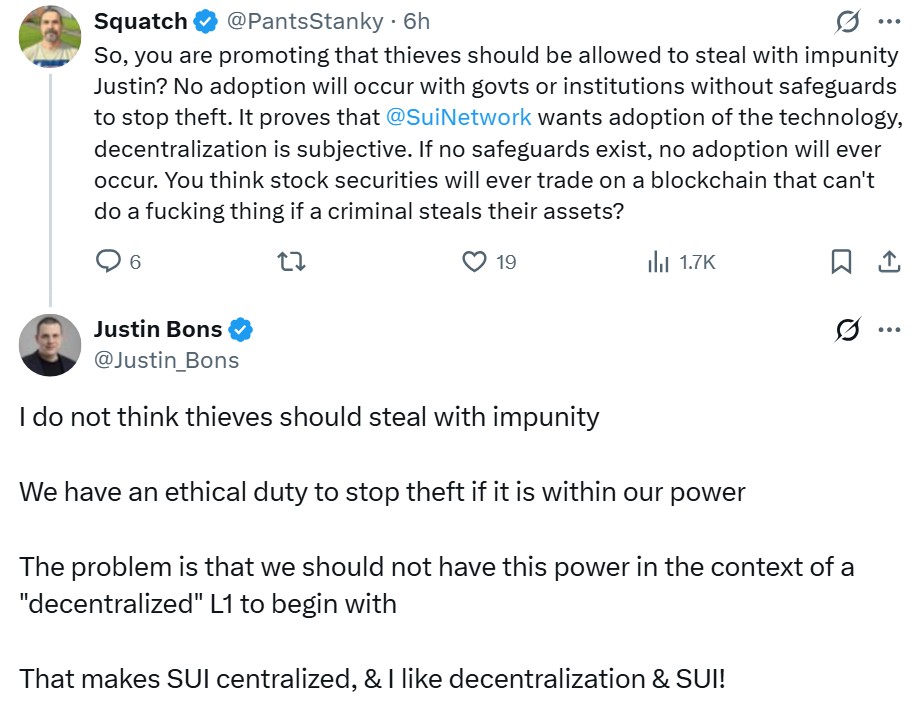Click Justin Bons' verified badge
Screen dimensions: 921x702
point(242,329)
